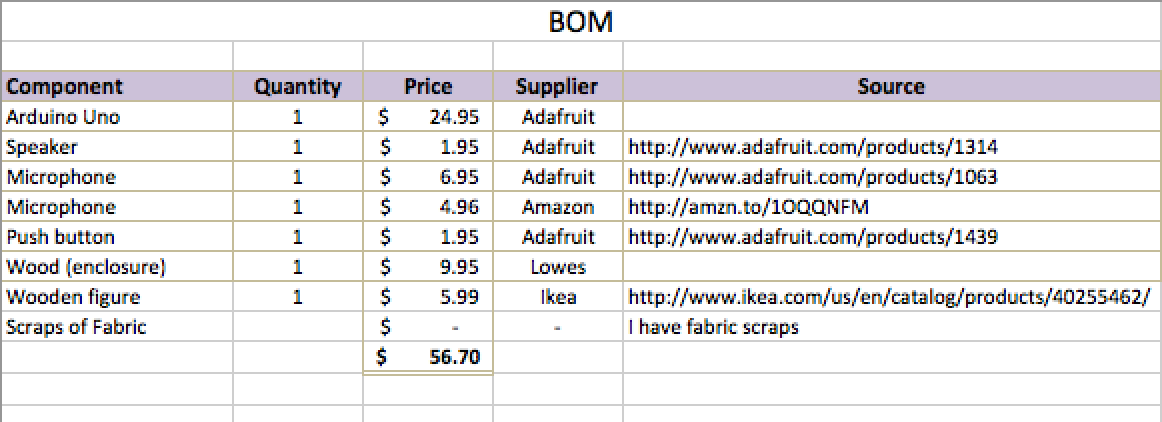Click the BOM title cell
1162x422 pixels.
580,22
